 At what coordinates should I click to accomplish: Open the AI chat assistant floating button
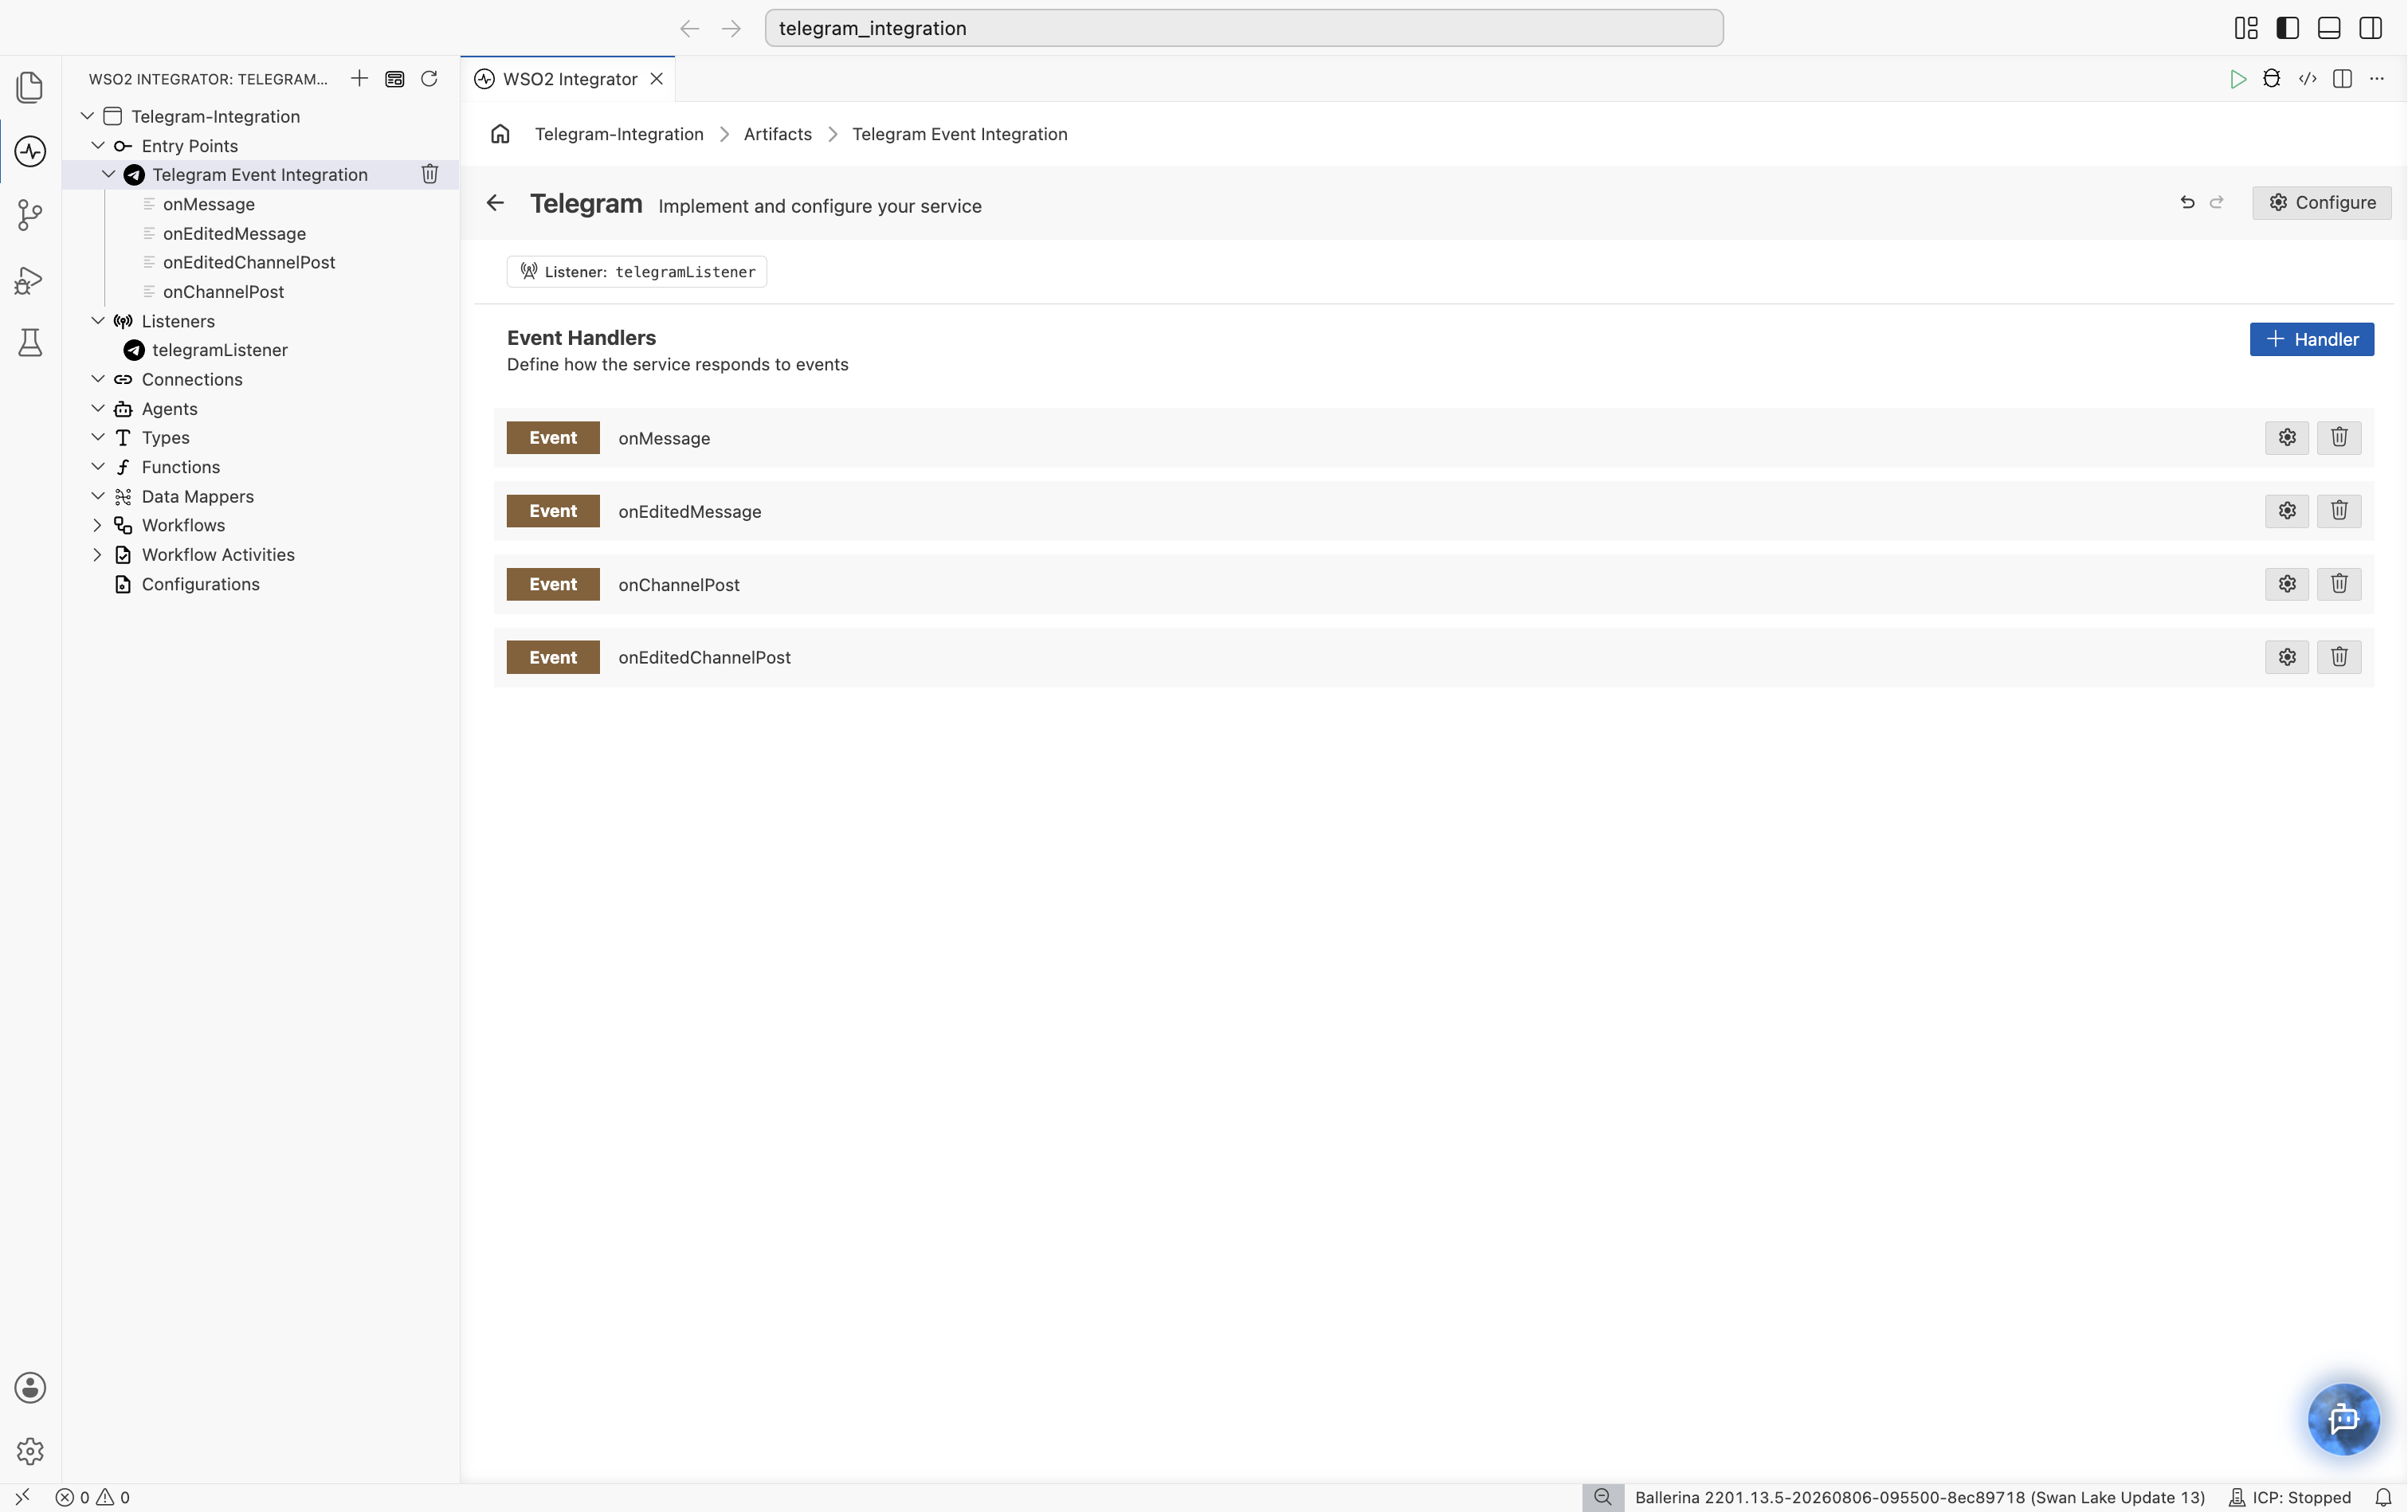[x=2343, y=1418]
